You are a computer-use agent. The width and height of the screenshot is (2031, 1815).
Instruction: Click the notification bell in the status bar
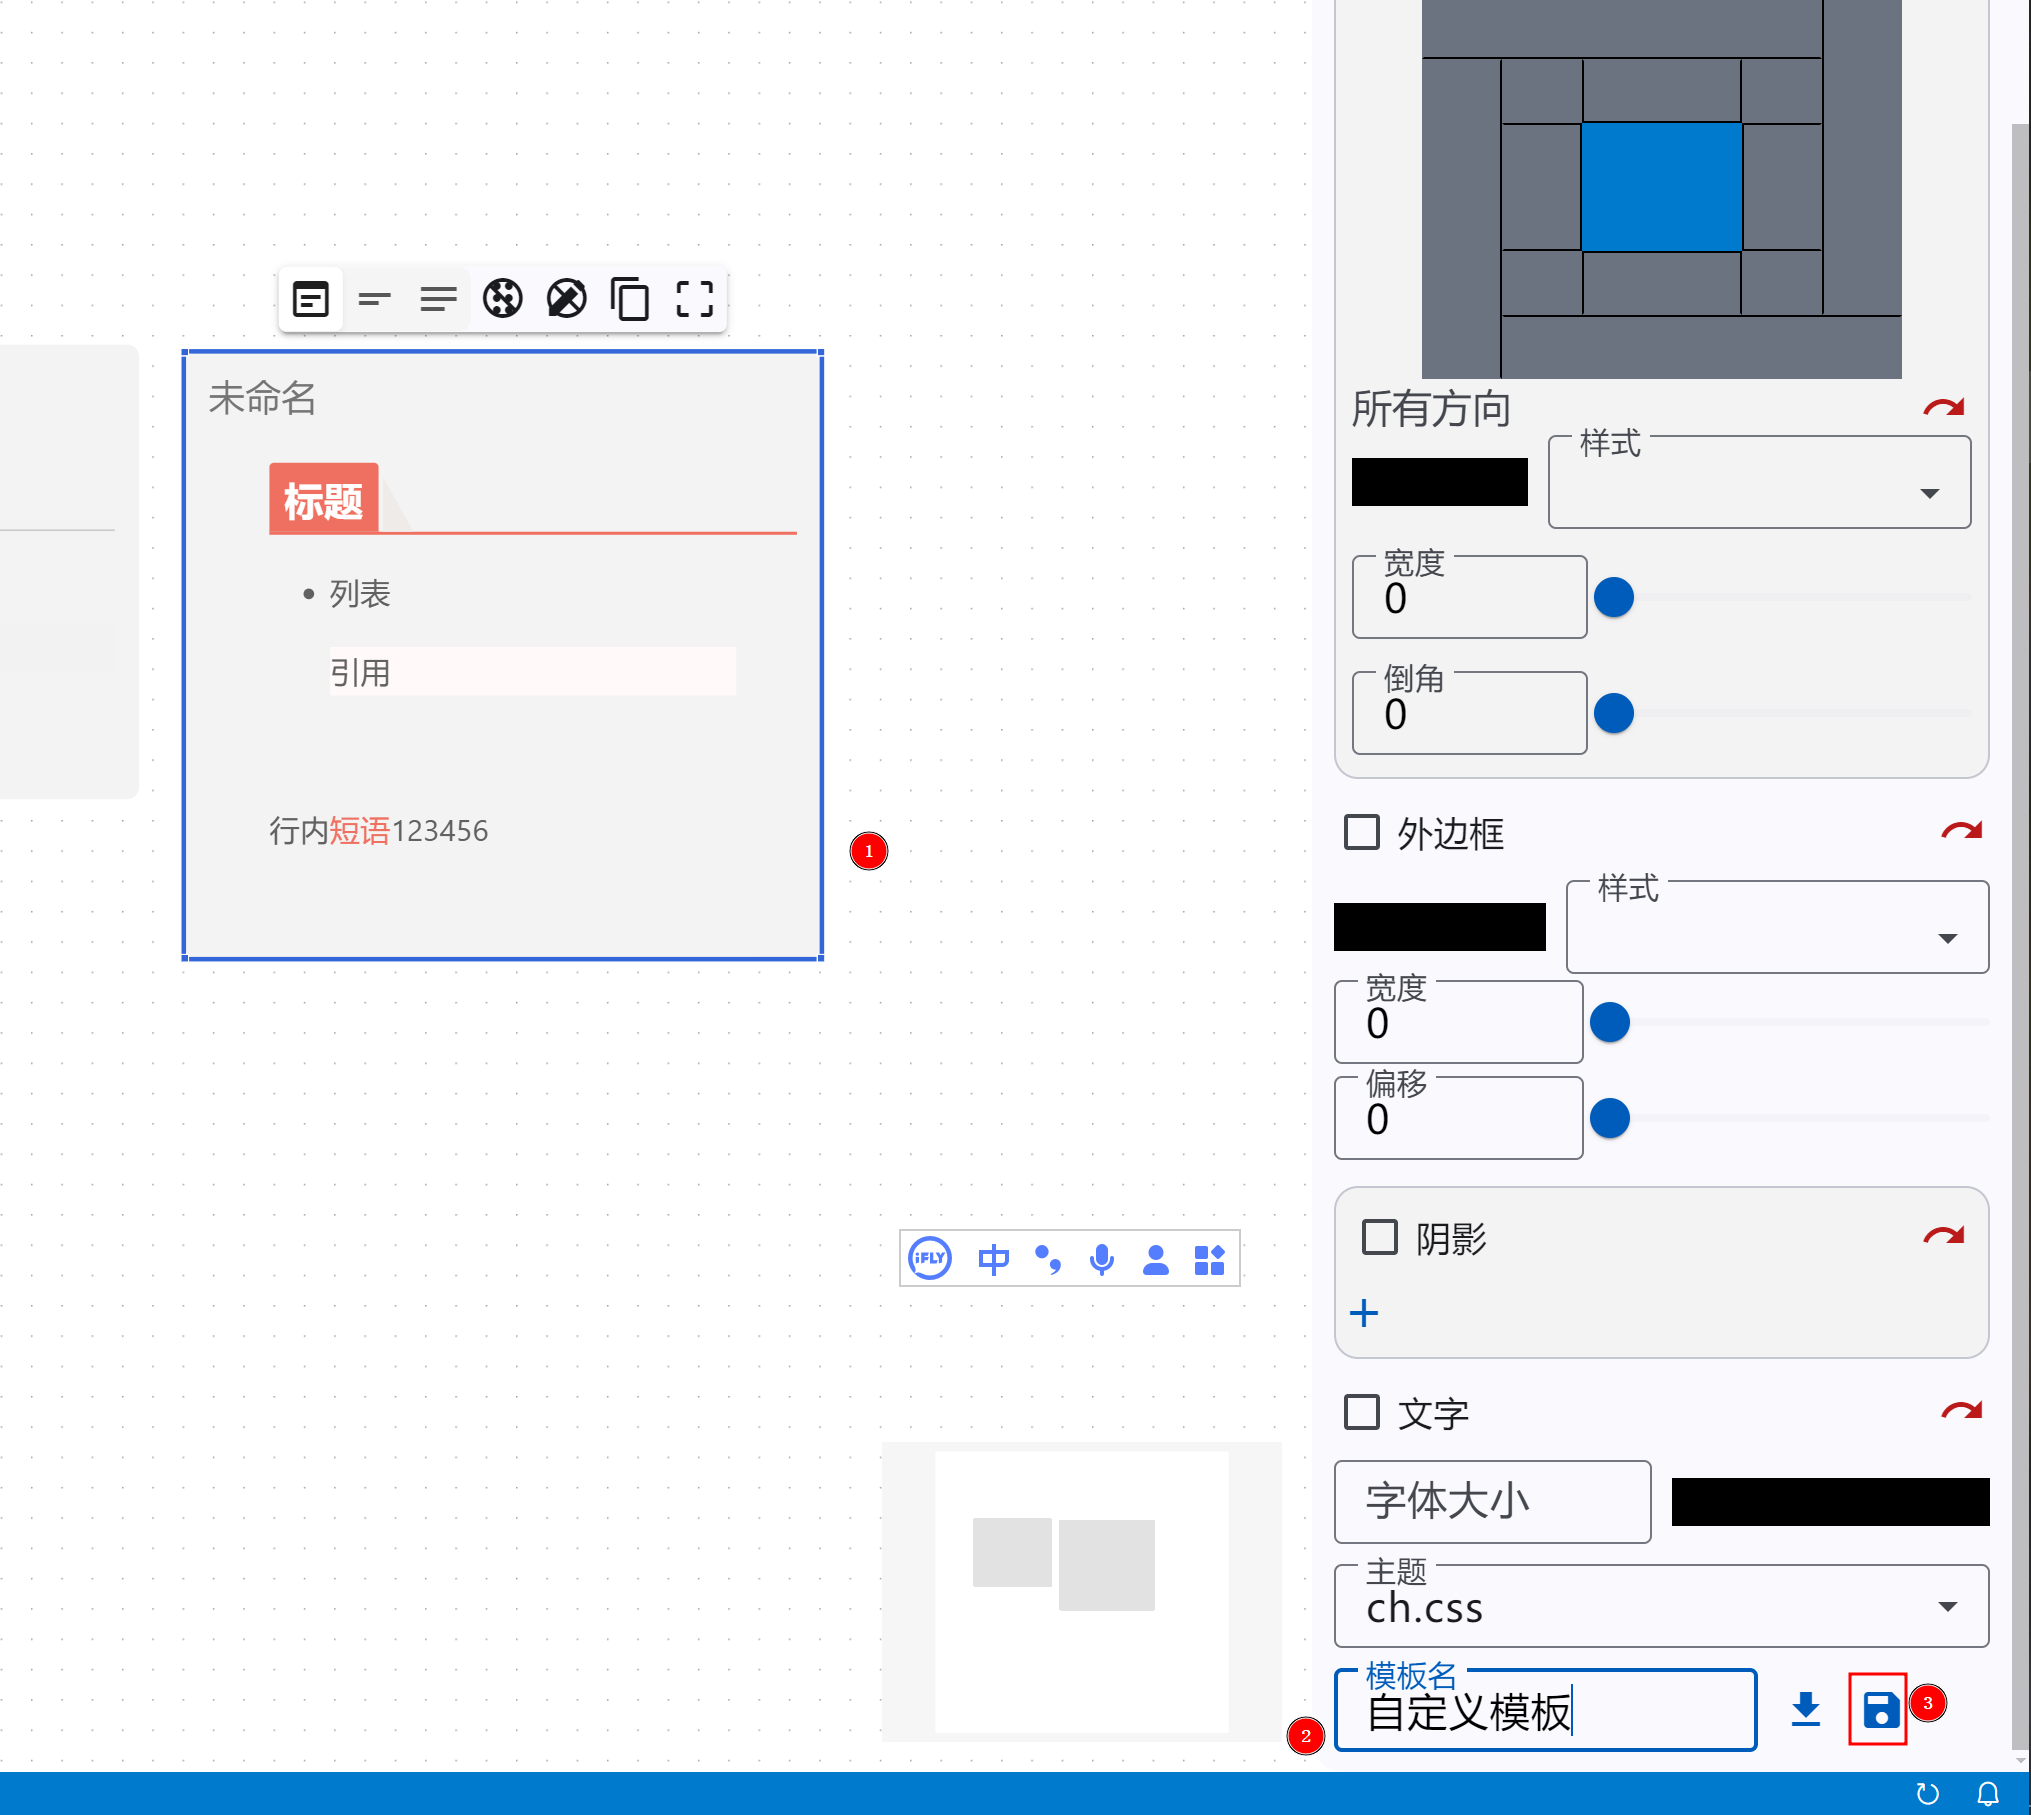point(1988,1794)
